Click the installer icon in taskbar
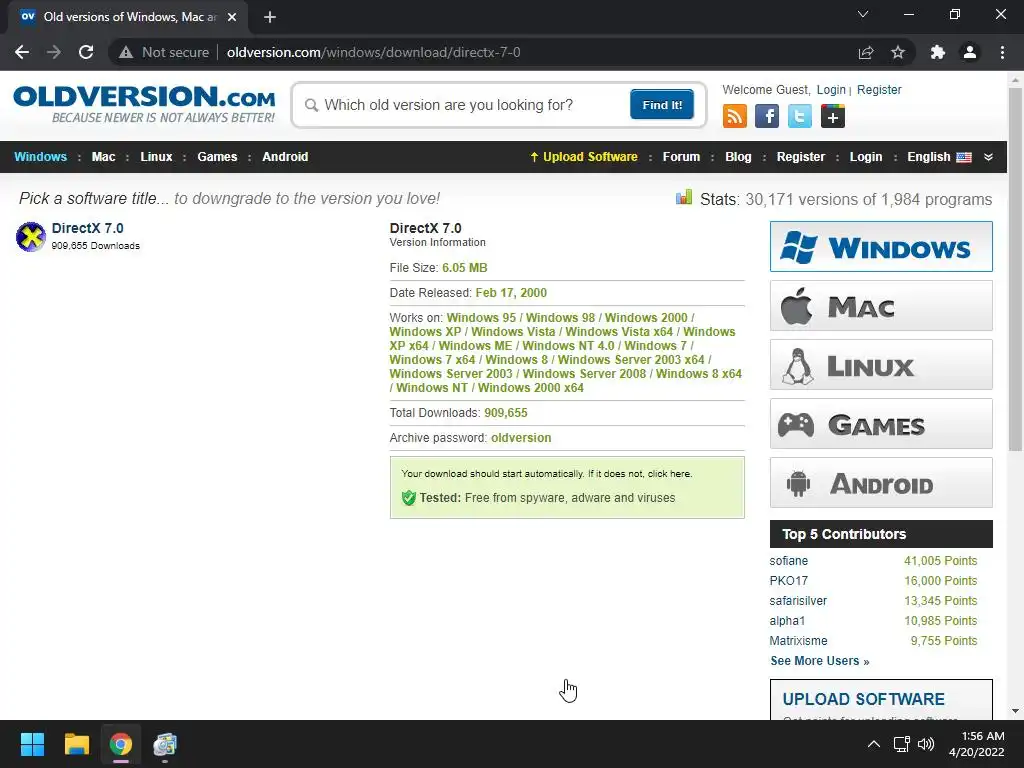This screenshot has height=768, width=1024. pos(165,744)
